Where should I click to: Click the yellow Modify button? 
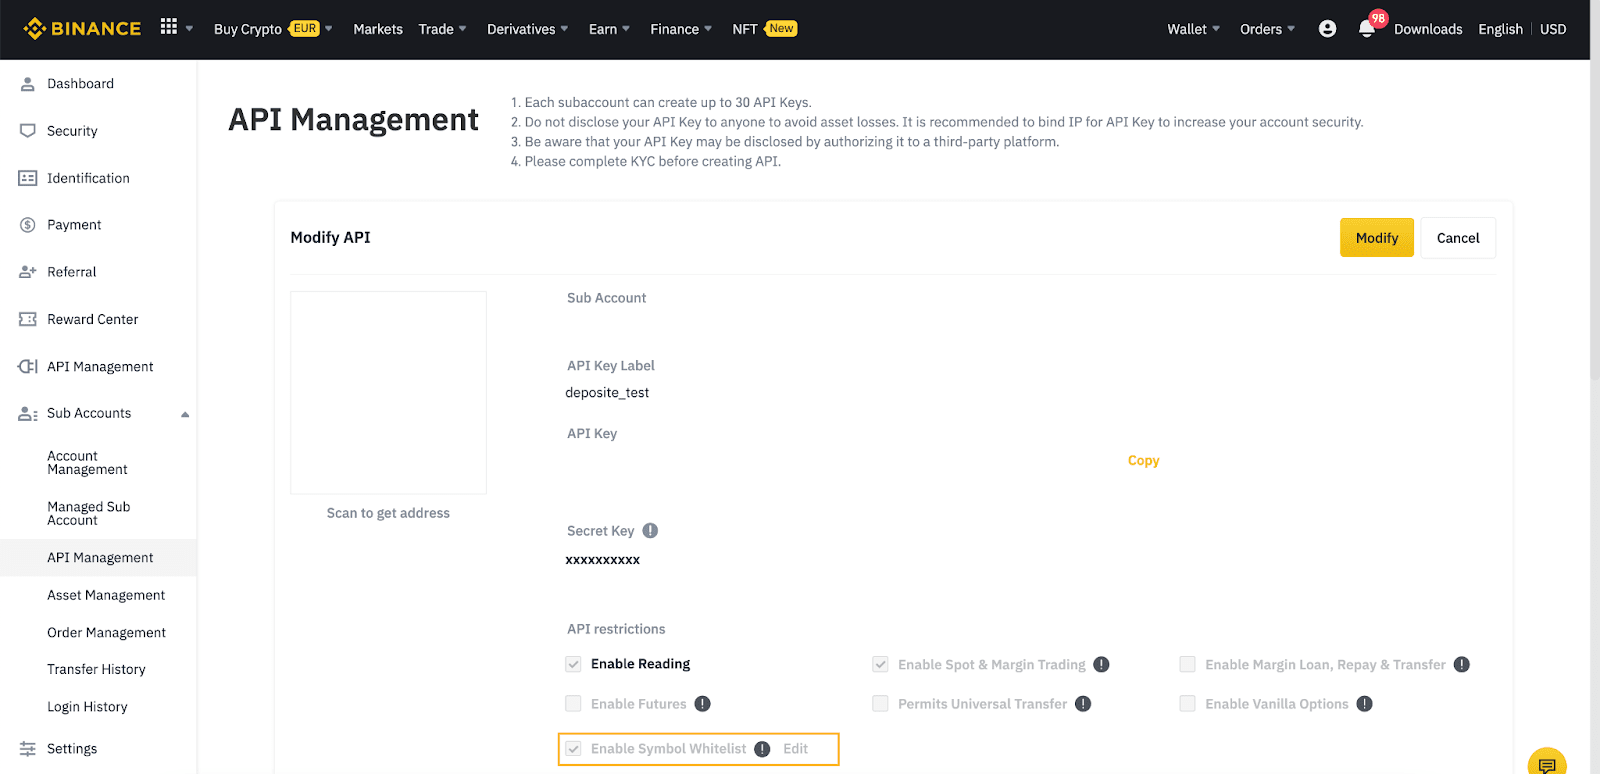1377,238
